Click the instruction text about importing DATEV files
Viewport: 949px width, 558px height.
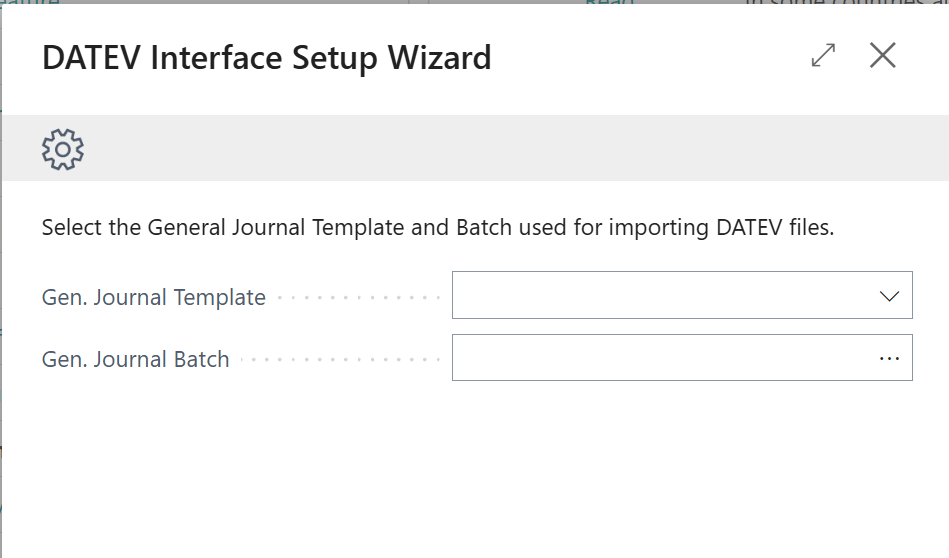pyautogui.click(x=437, y=228)
